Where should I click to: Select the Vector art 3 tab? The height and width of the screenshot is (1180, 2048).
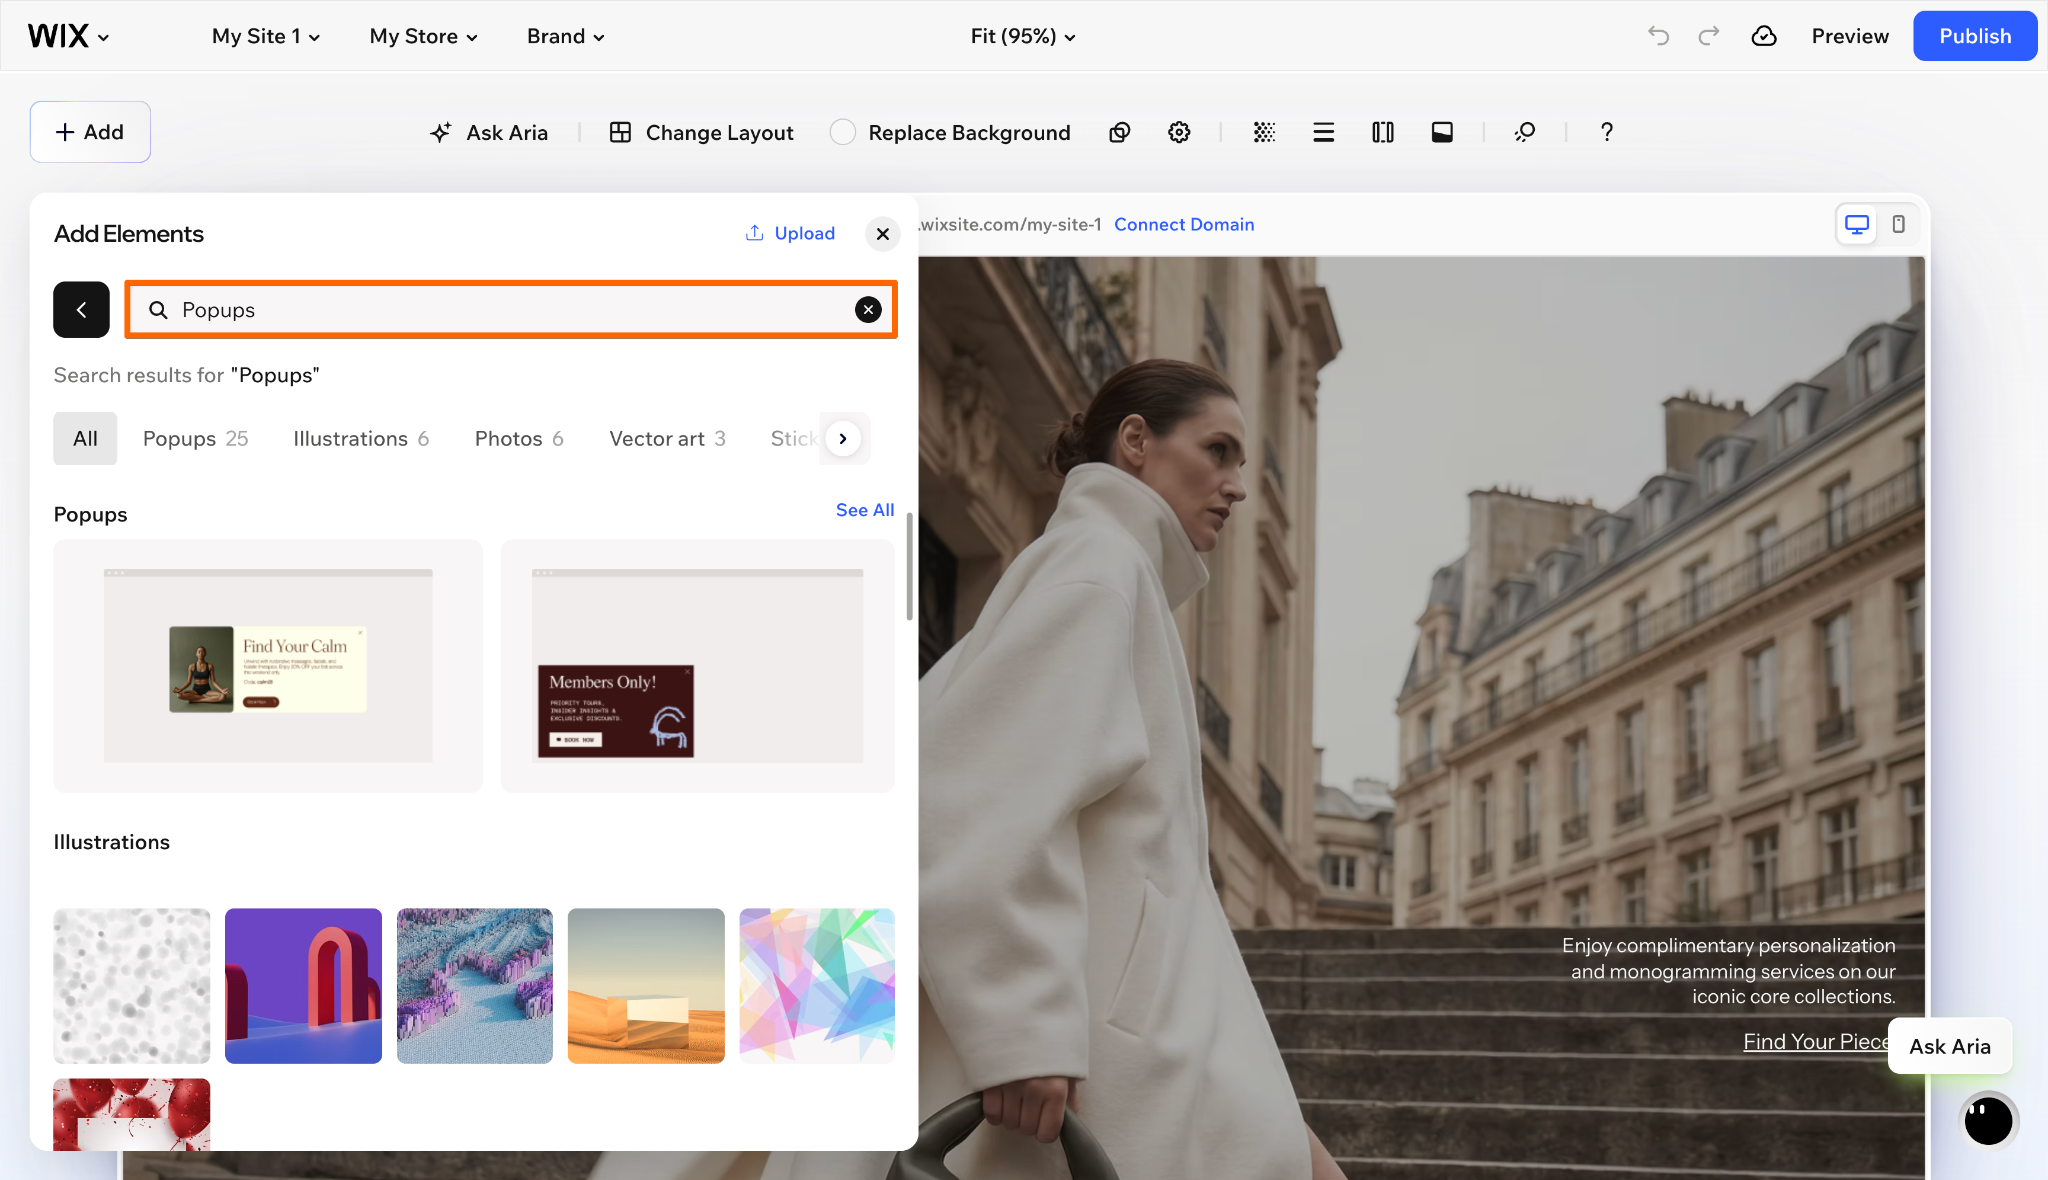(x=667, y=439)
